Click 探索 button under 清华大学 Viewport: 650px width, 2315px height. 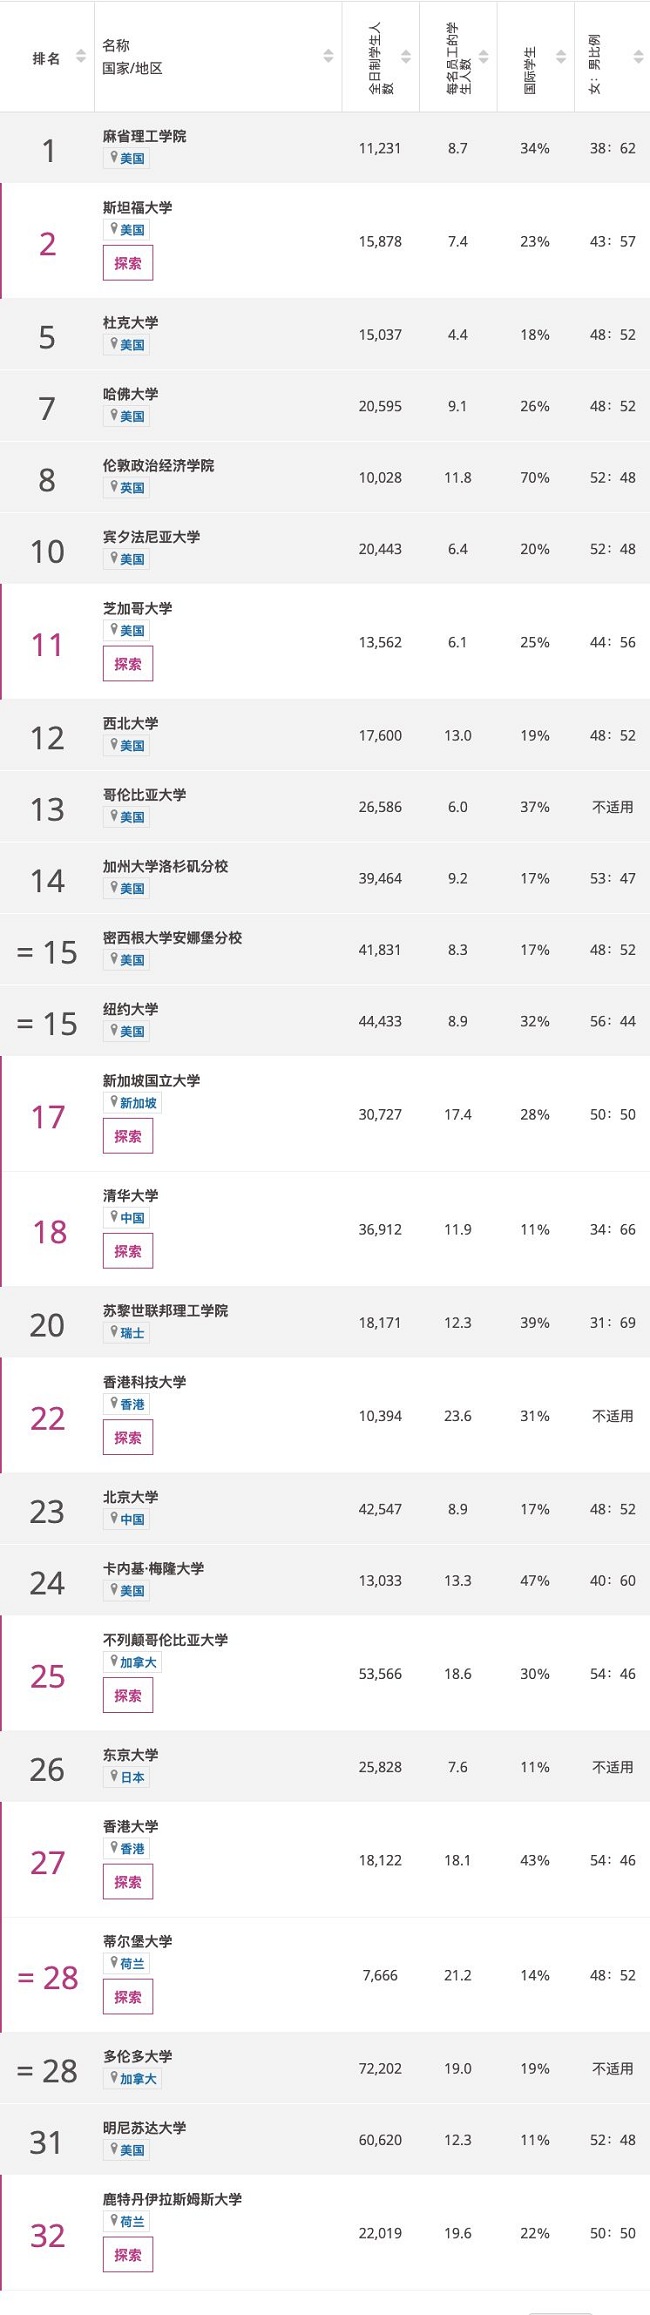pos(128,1252)
